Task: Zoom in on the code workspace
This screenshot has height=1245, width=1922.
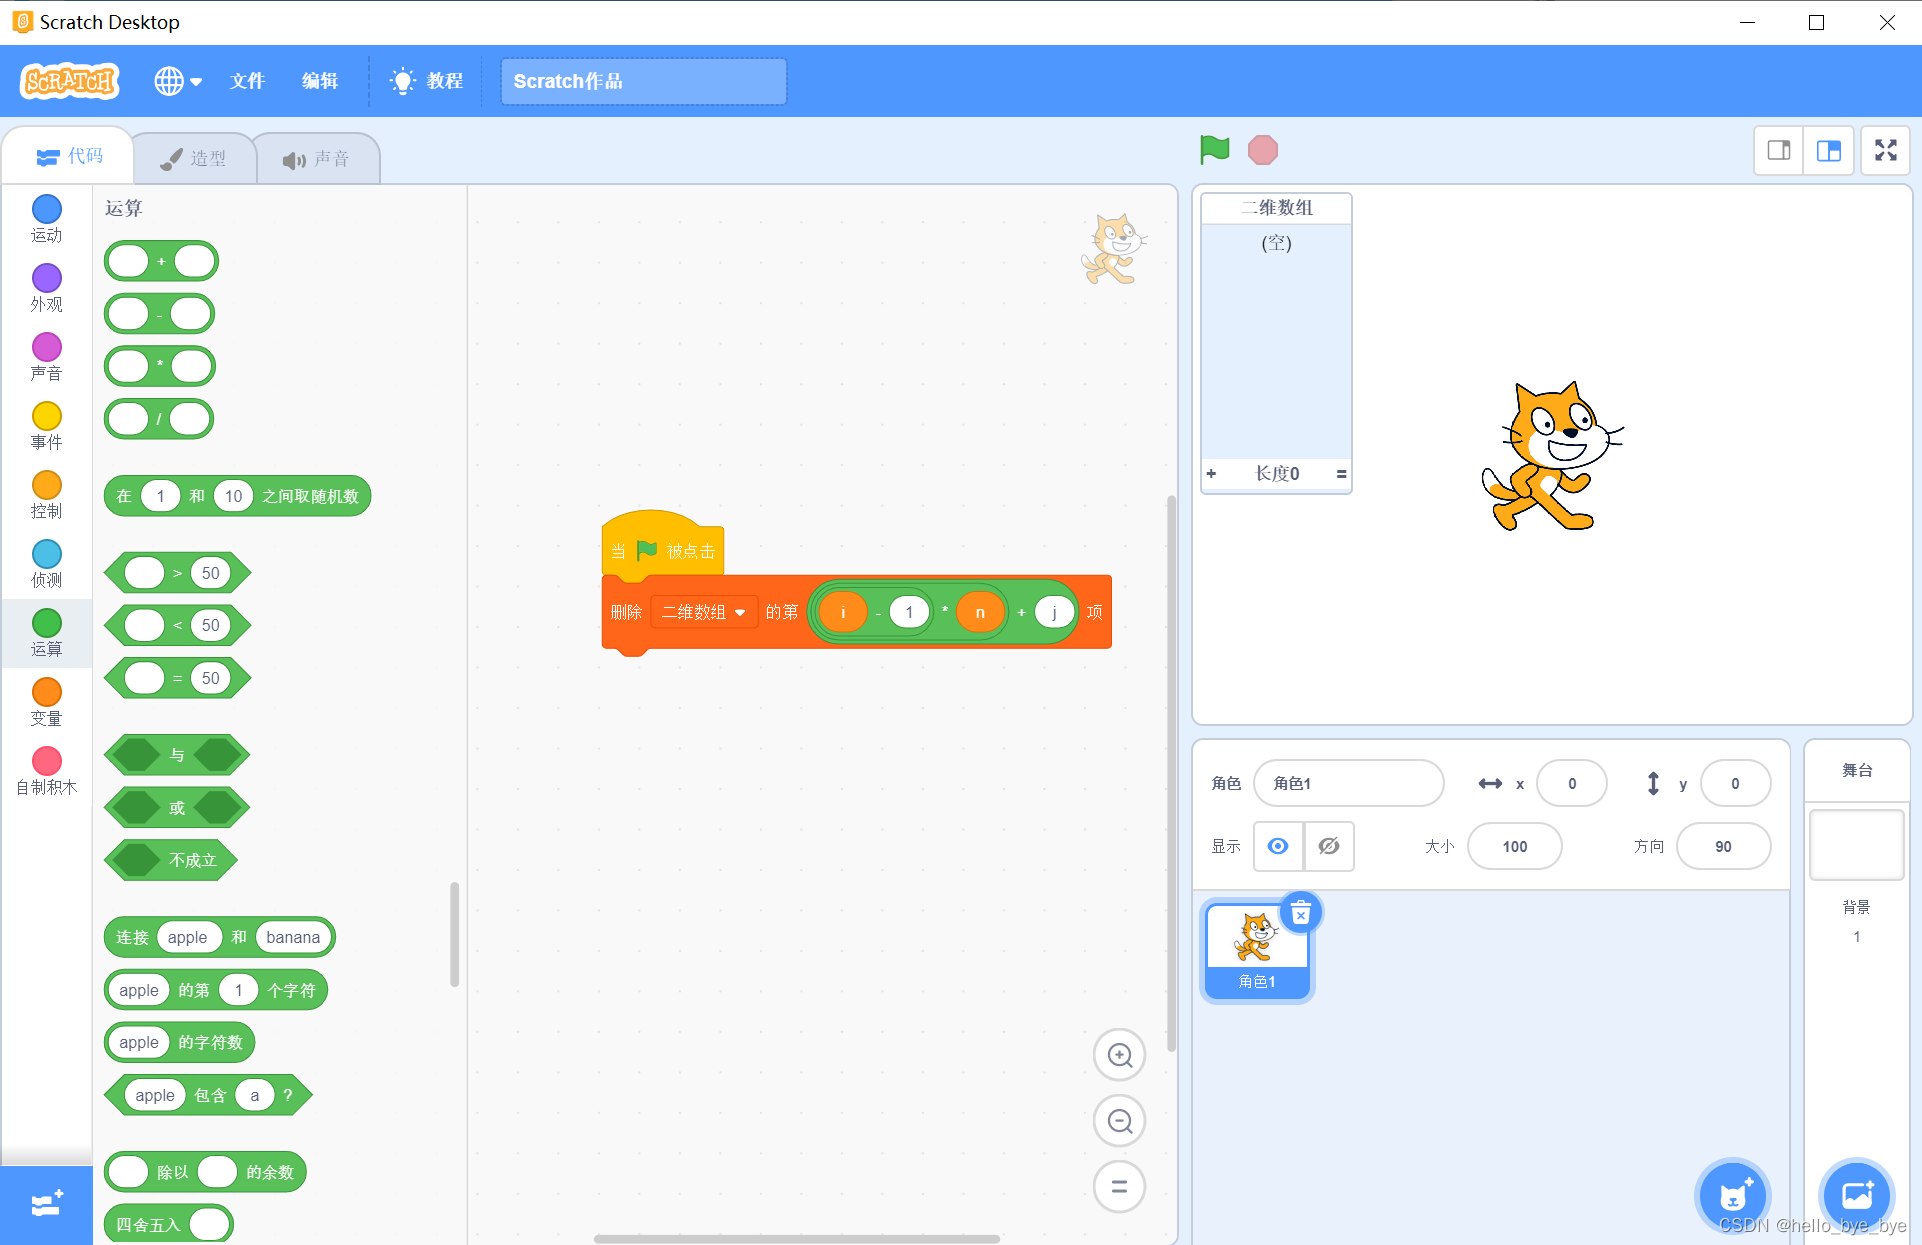Action: 1119,1055
